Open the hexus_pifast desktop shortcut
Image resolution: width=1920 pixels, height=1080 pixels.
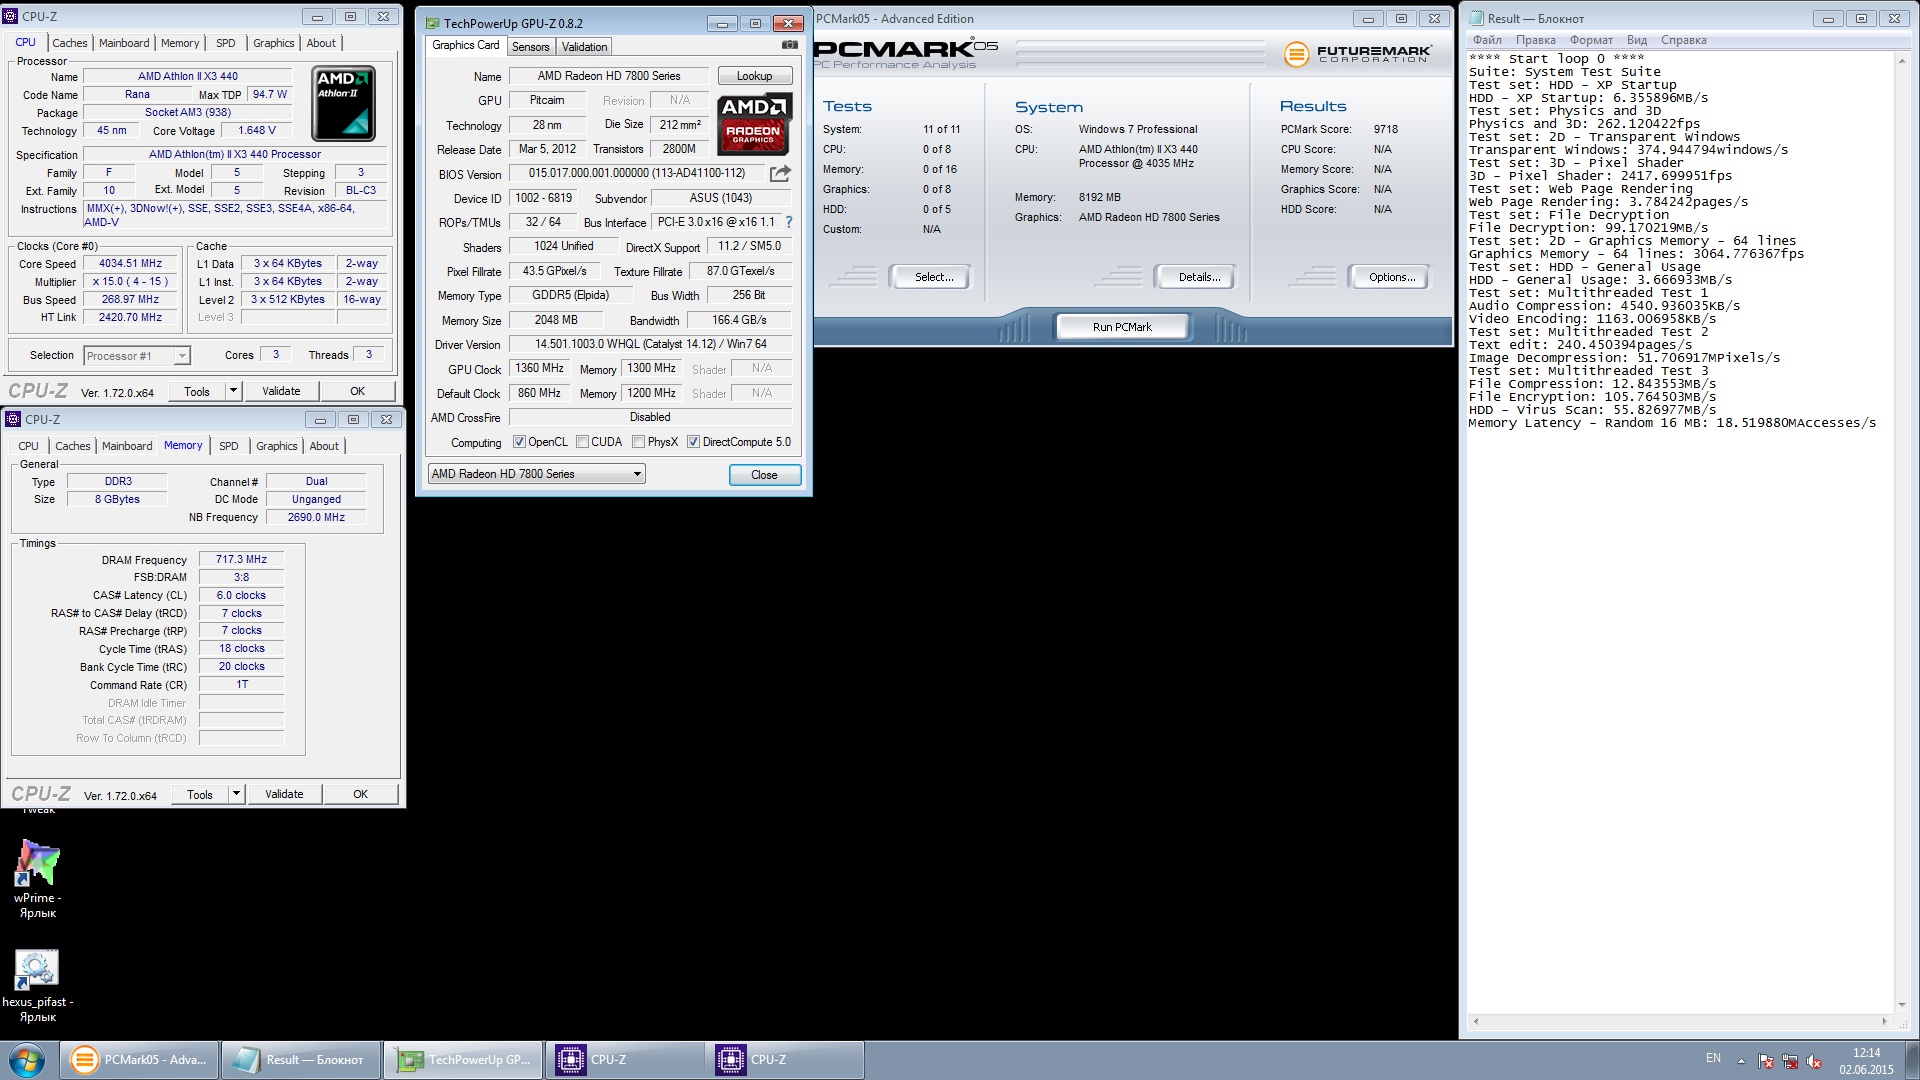tap(37, 985)
